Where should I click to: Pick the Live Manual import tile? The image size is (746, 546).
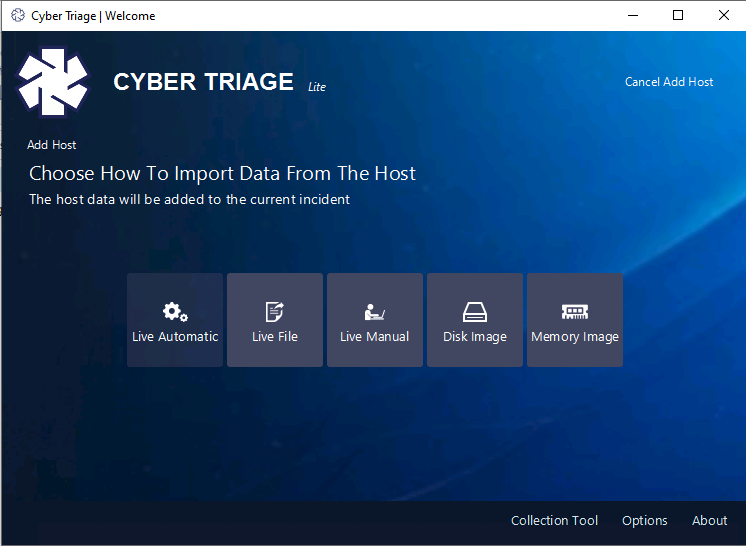[x=375, y=320]
